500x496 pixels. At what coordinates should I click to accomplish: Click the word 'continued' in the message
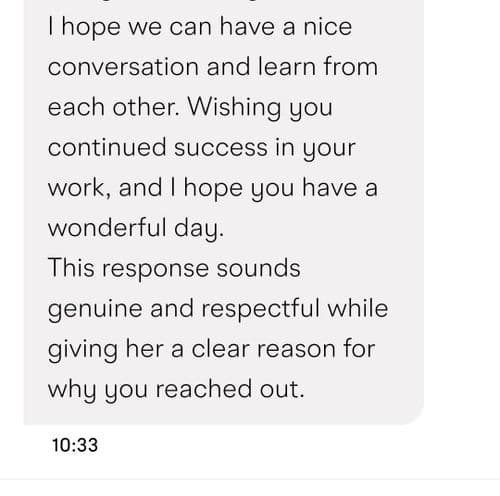click(107, 147)
